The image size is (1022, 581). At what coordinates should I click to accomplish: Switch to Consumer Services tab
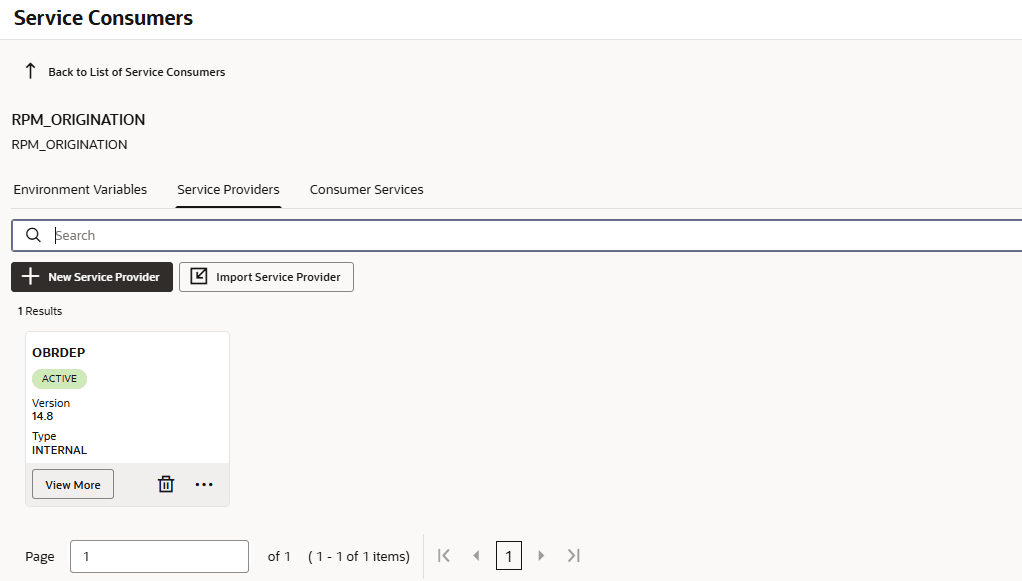(x=366, y=189)
